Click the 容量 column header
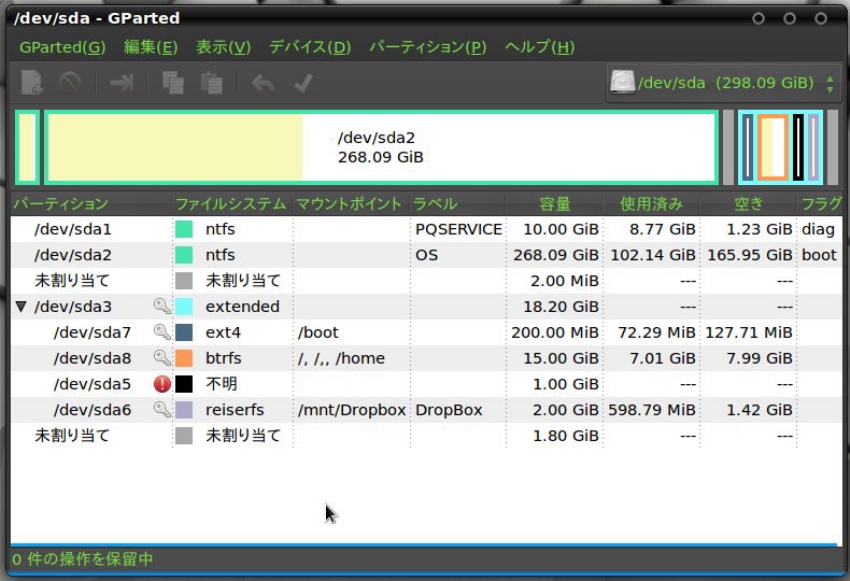850x581 pixels. (x=555, y=204)
